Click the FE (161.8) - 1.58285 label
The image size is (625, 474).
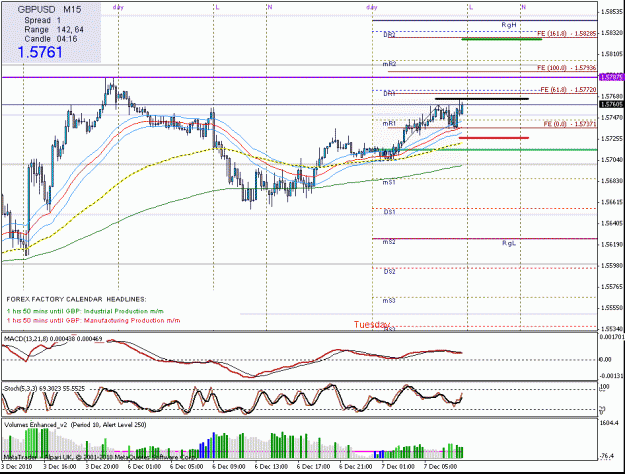coord(566,34)
